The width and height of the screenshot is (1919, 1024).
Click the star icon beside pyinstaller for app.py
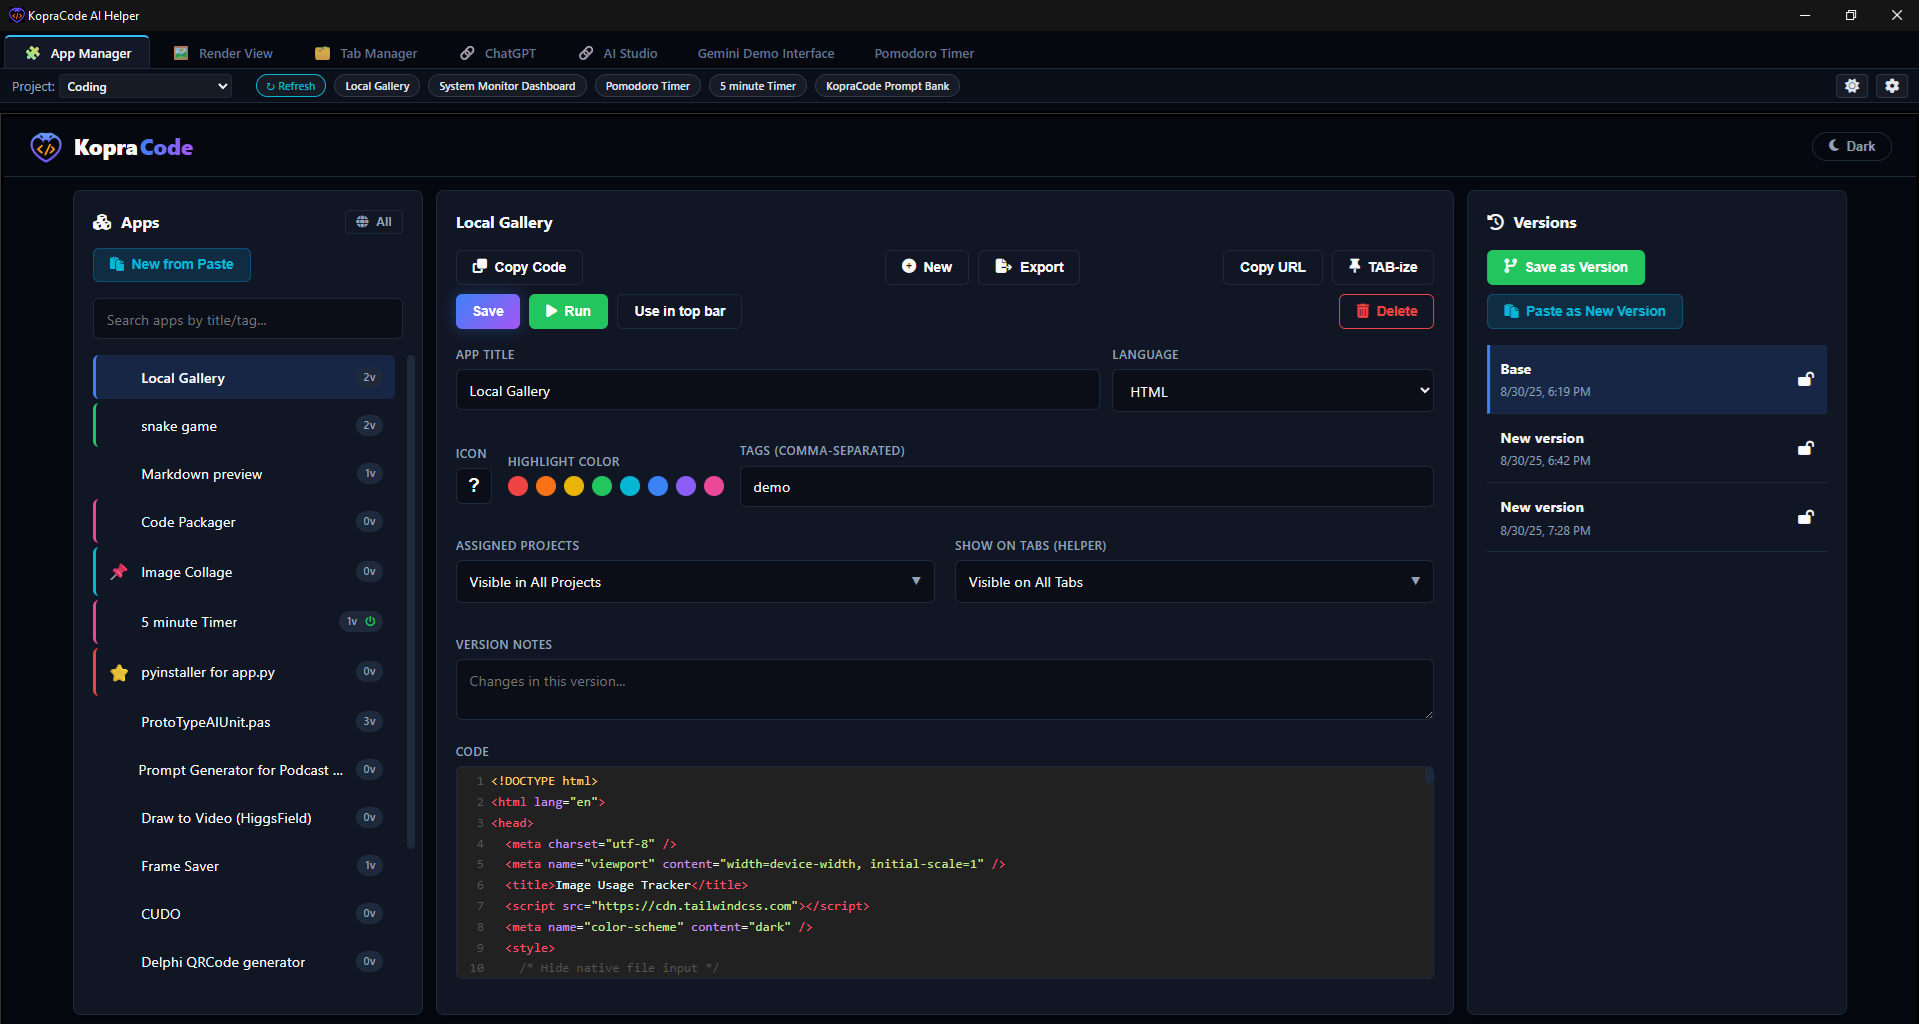[x=119, y=673]
